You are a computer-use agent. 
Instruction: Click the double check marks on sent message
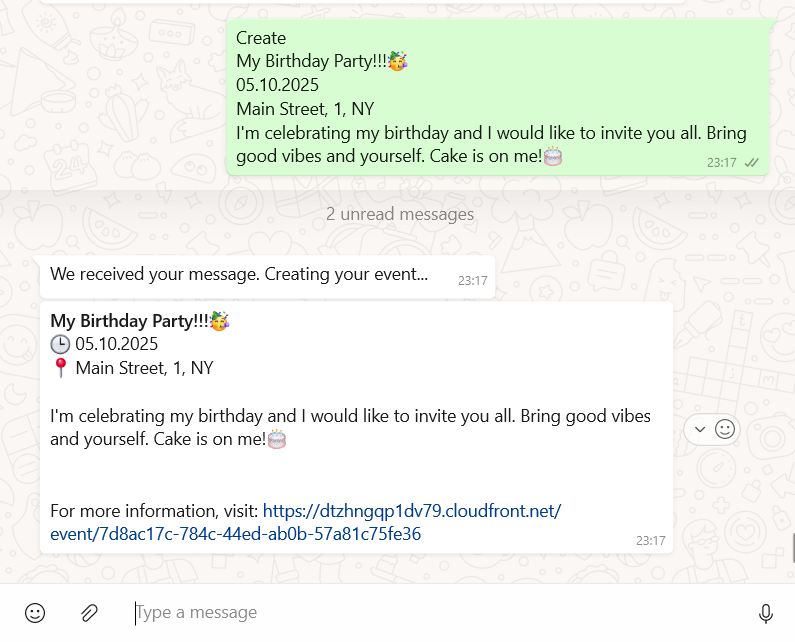[x=751, y=162]
